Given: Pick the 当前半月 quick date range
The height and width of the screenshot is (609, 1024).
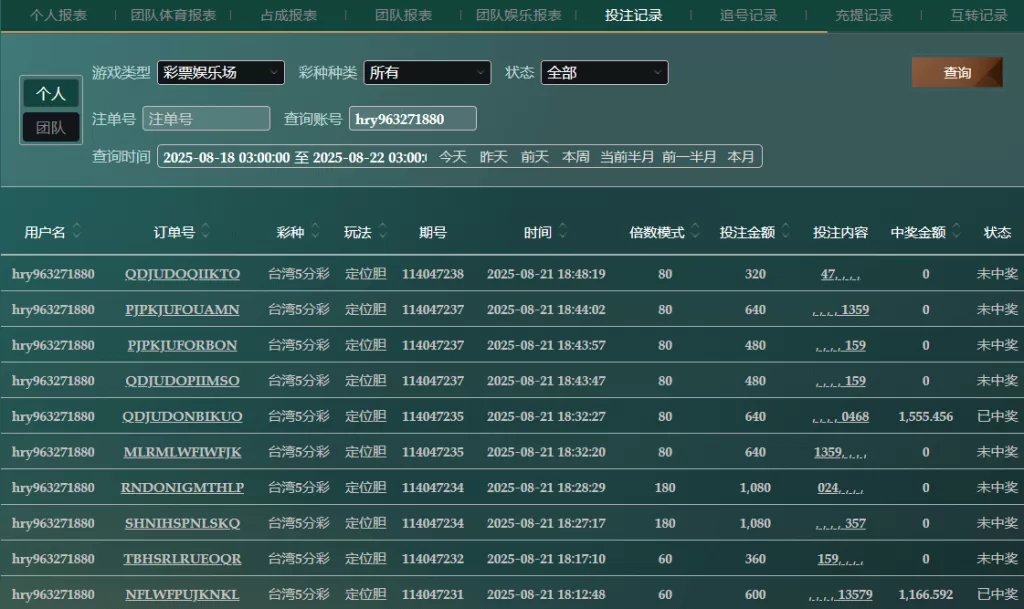Looking at the screenshot, I should click(x=627, y=157).
